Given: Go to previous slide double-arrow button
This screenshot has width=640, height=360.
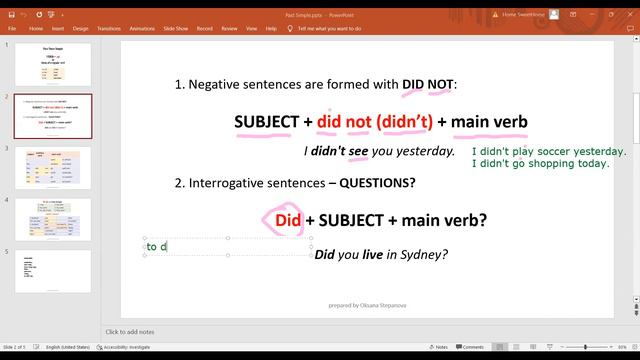Looking at the screenshot, I should coord(636,306).
